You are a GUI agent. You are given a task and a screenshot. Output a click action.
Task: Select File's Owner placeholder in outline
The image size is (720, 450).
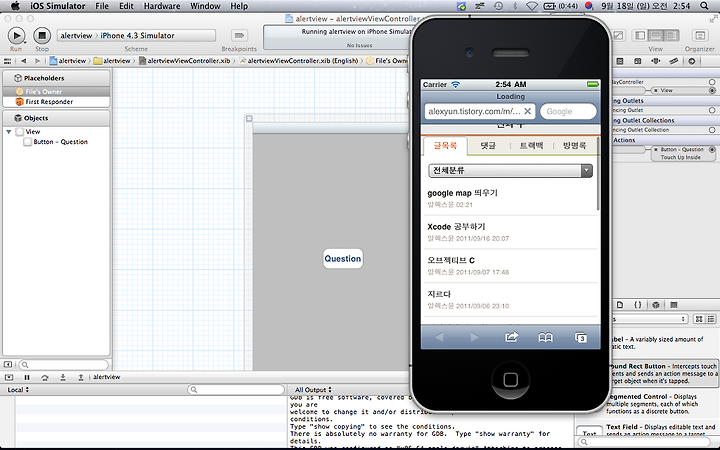tap(56, 91)
